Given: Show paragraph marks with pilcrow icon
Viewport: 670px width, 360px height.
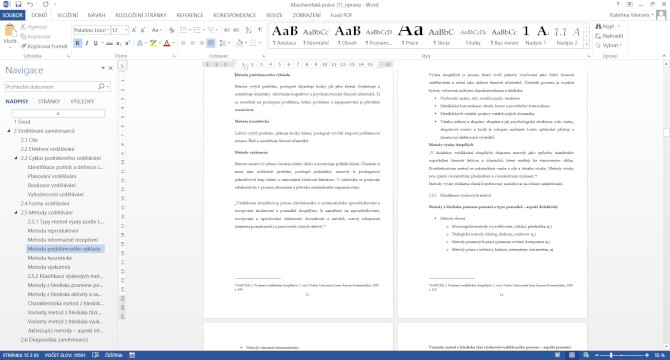Looking at the screenshot, I should point(260,30).
